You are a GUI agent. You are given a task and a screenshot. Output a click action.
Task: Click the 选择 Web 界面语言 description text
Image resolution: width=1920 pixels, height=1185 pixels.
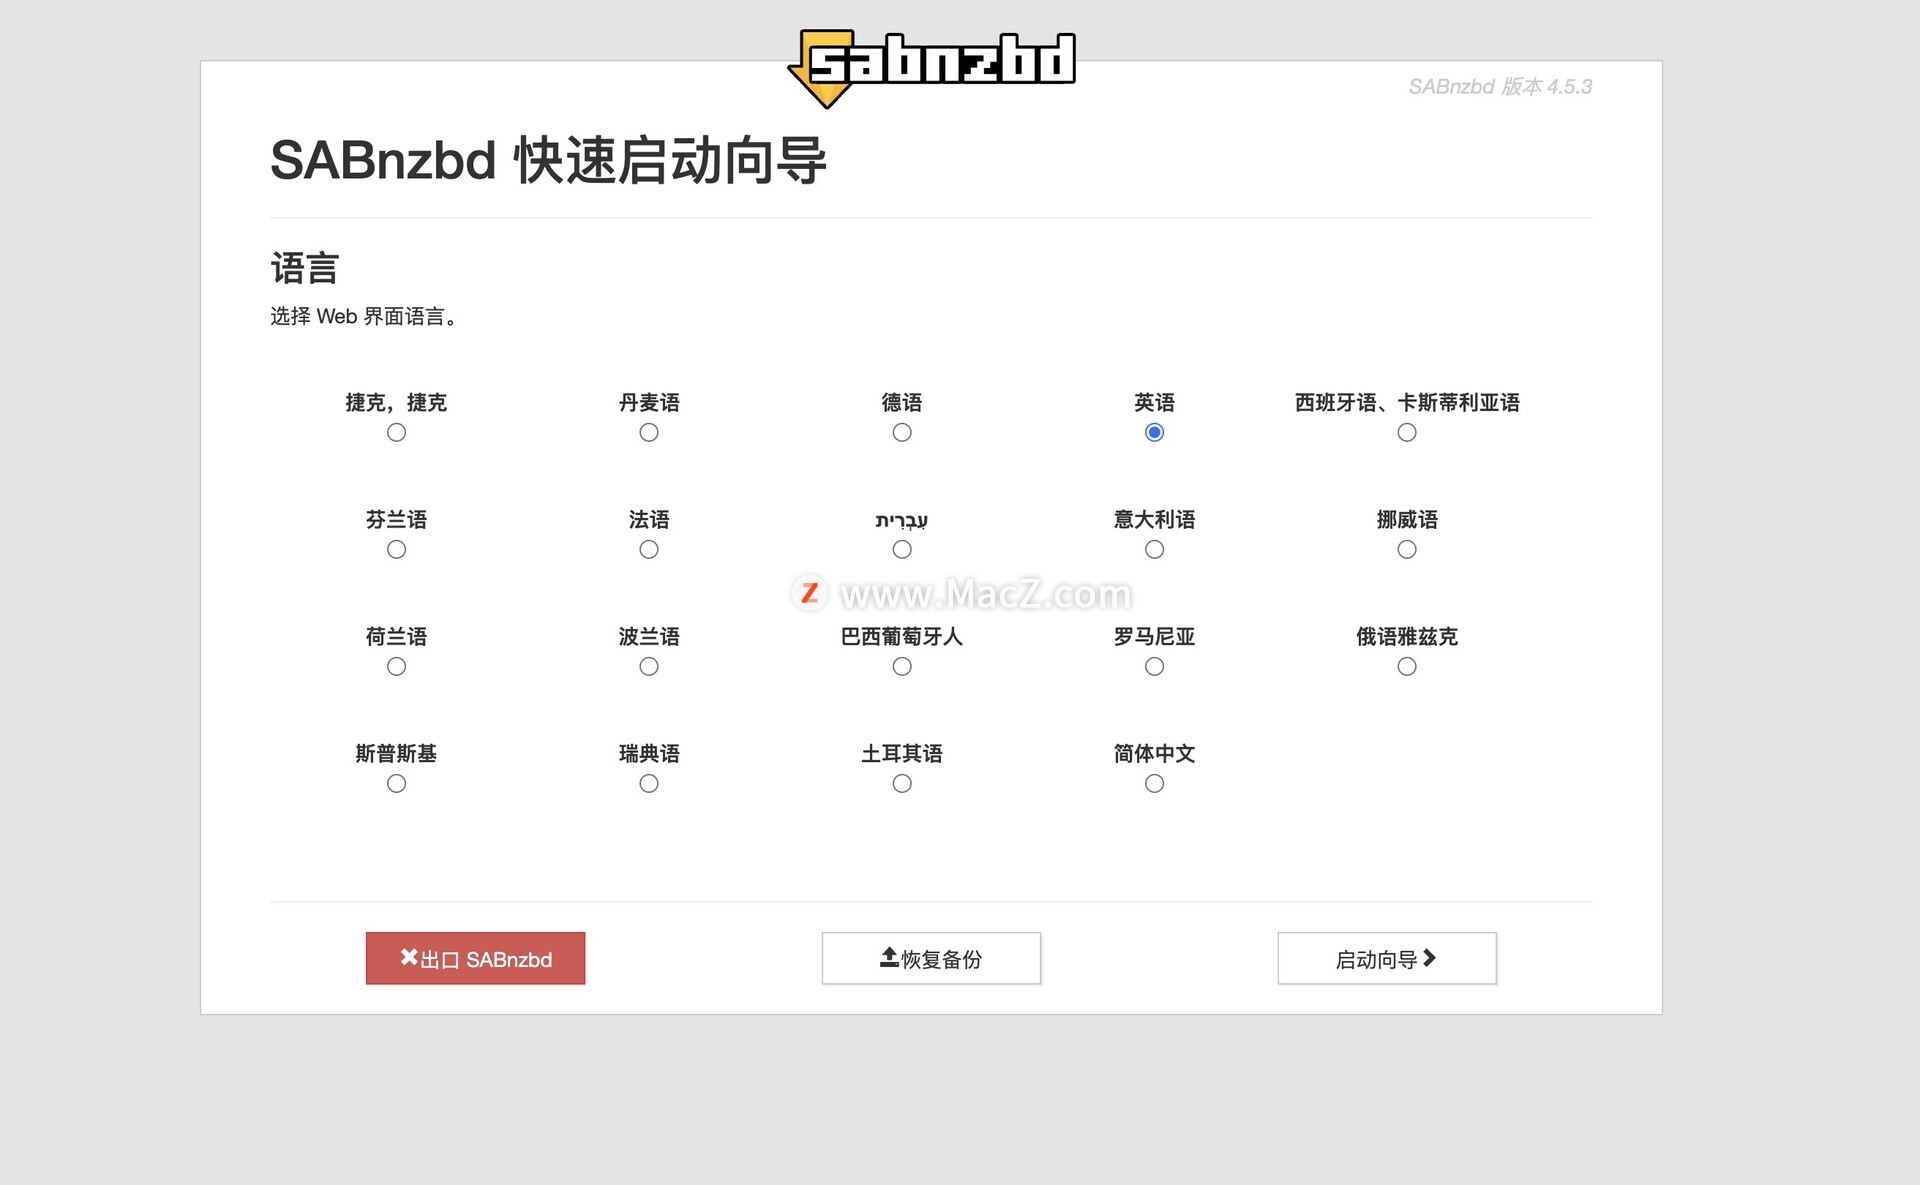[x=364, y=317]
